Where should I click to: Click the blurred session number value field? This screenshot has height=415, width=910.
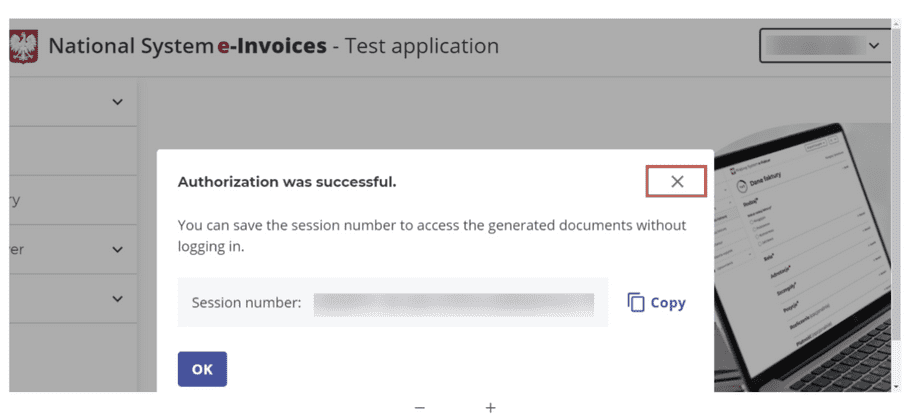(453, 303)
